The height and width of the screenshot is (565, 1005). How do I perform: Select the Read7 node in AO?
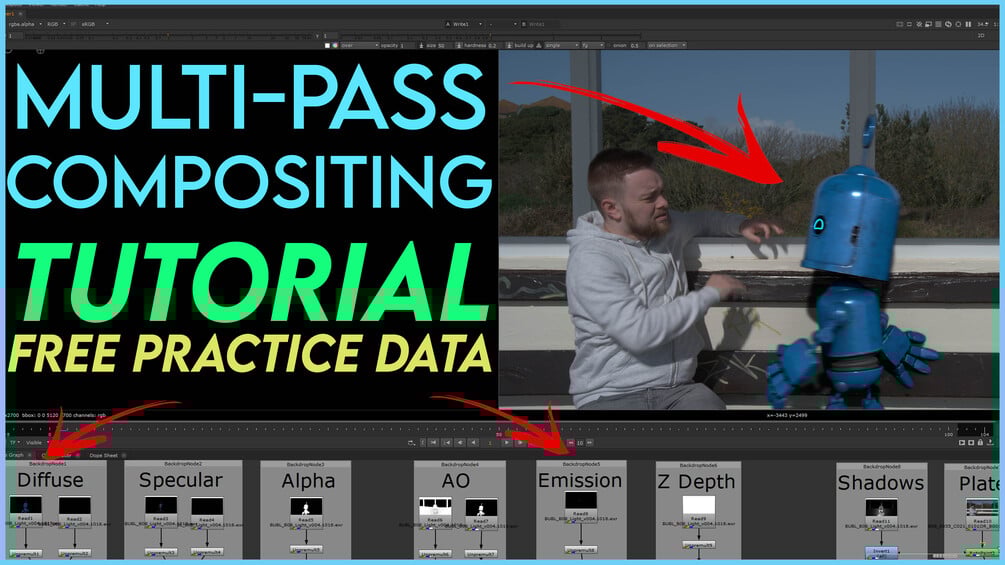(x=481, y=514)
